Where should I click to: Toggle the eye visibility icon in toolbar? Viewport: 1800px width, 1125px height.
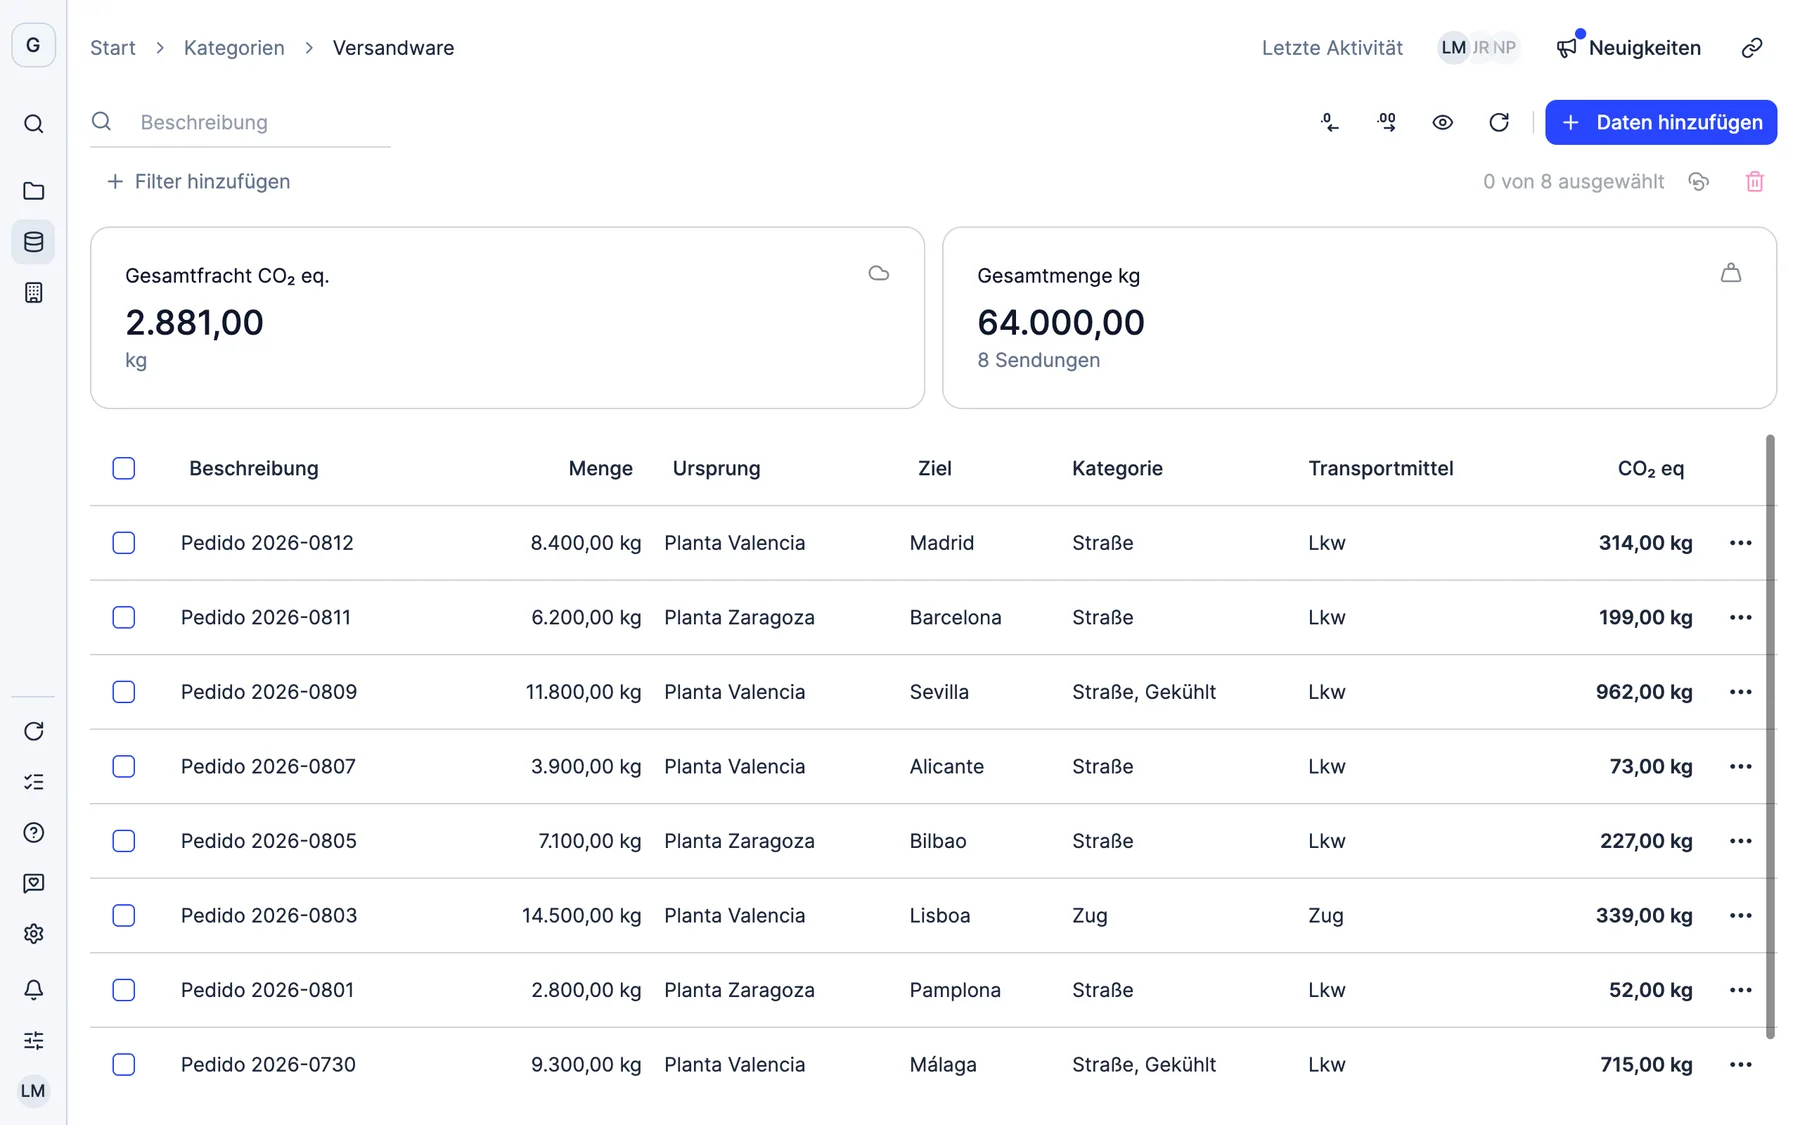[x=1442, y=122]
